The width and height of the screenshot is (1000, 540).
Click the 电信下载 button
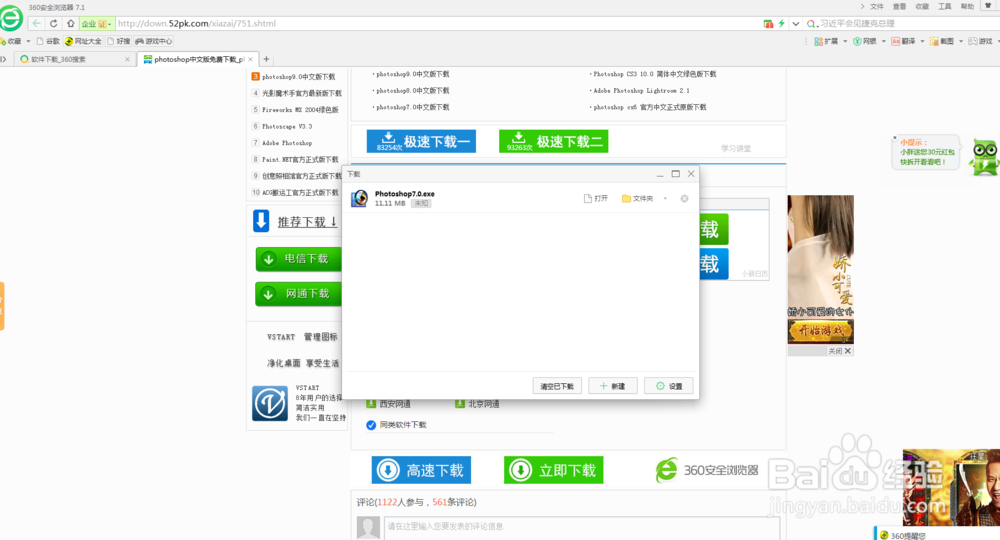pos(298,259)
